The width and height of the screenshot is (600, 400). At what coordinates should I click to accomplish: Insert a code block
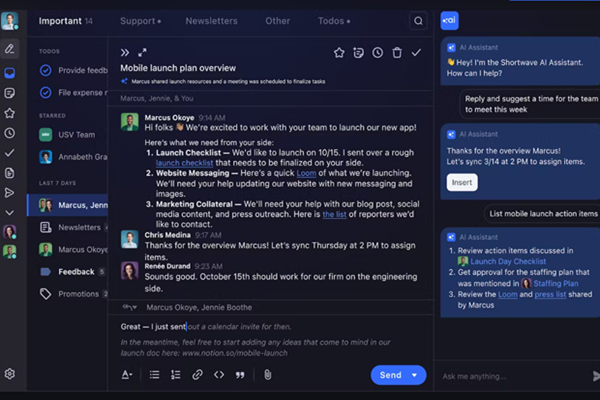point(219,375)
